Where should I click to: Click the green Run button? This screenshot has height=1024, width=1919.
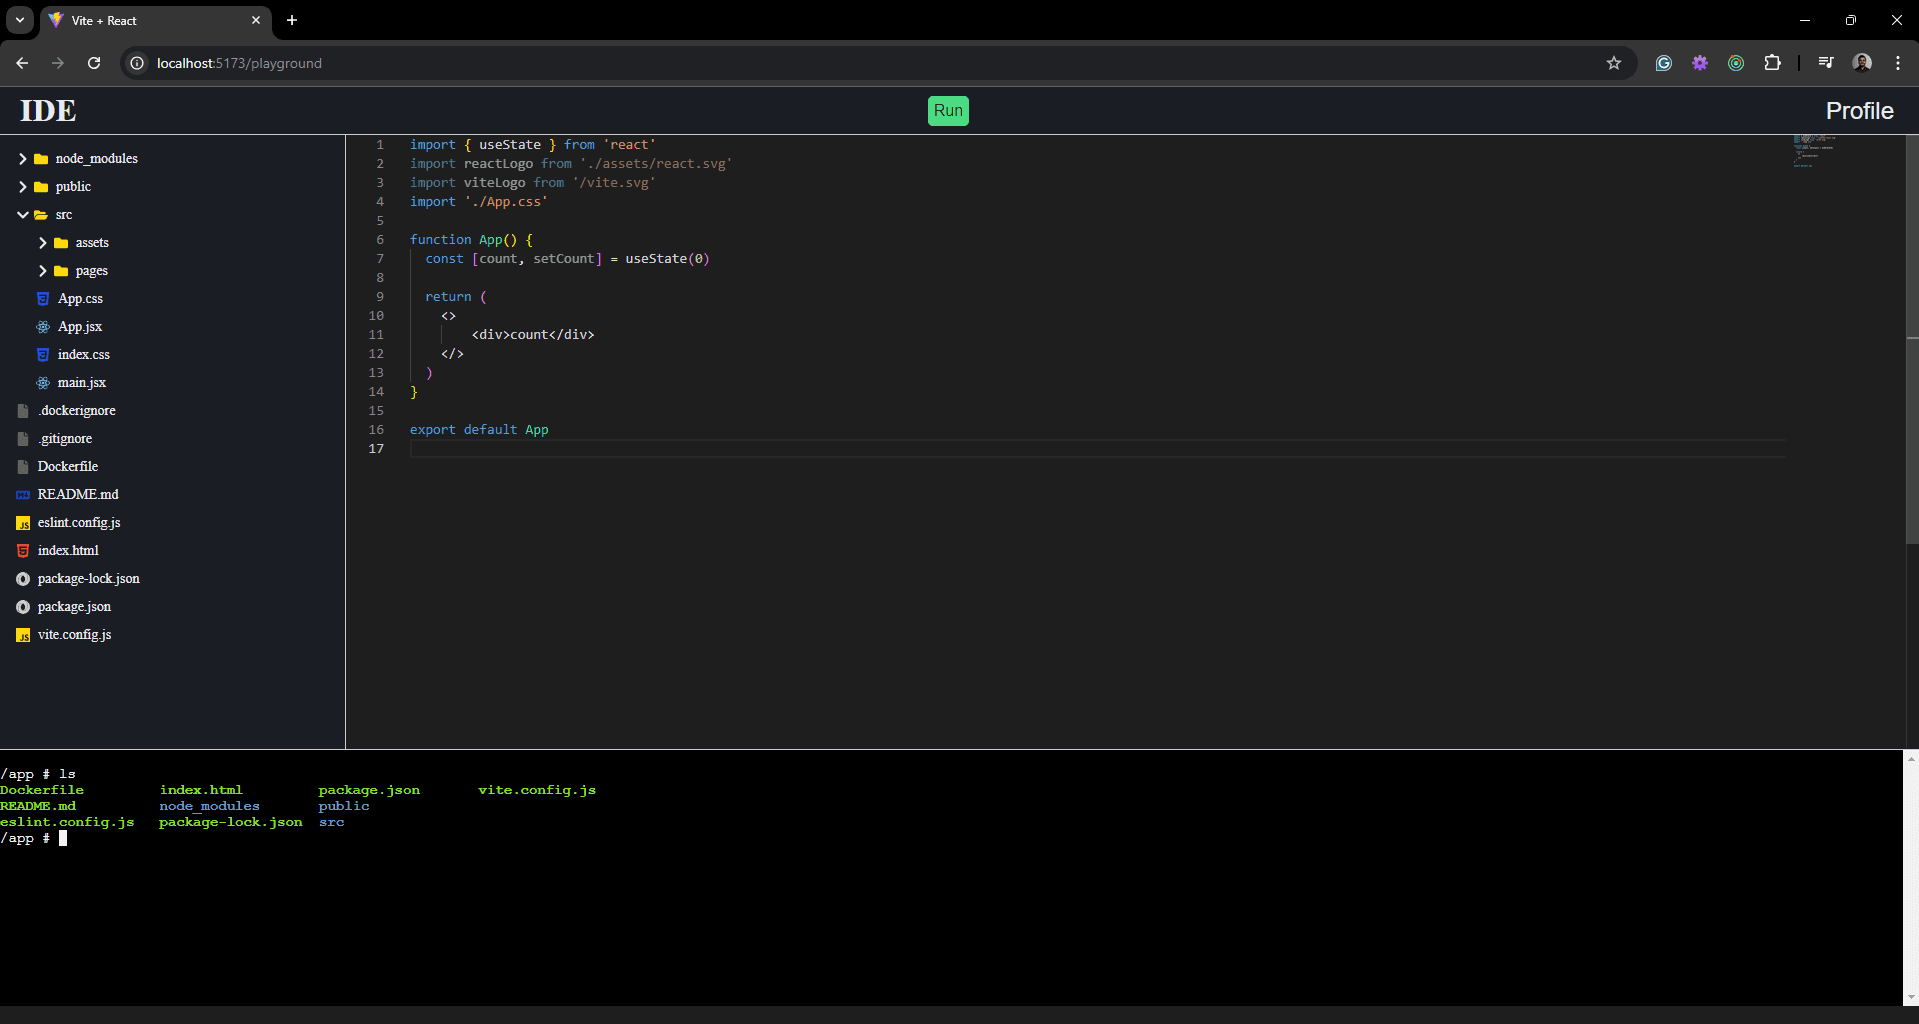[948, 111]
